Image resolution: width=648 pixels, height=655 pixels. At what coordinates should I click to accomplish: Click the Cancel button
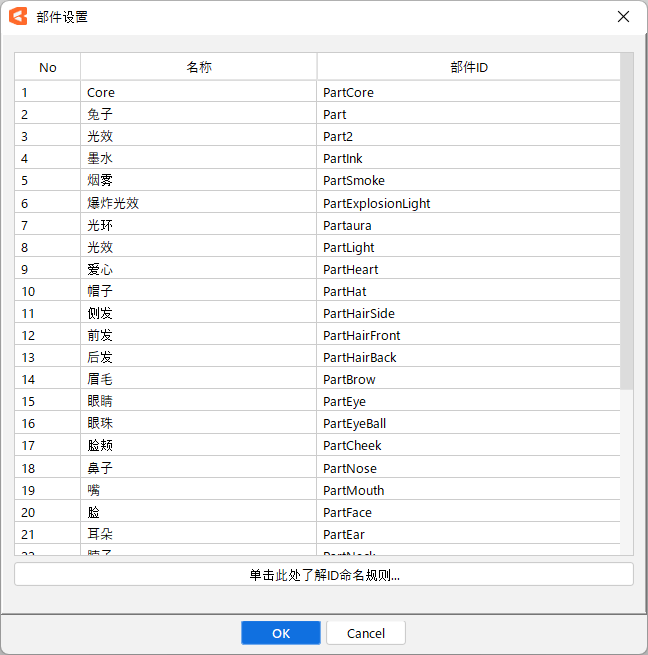click(365, 633)
